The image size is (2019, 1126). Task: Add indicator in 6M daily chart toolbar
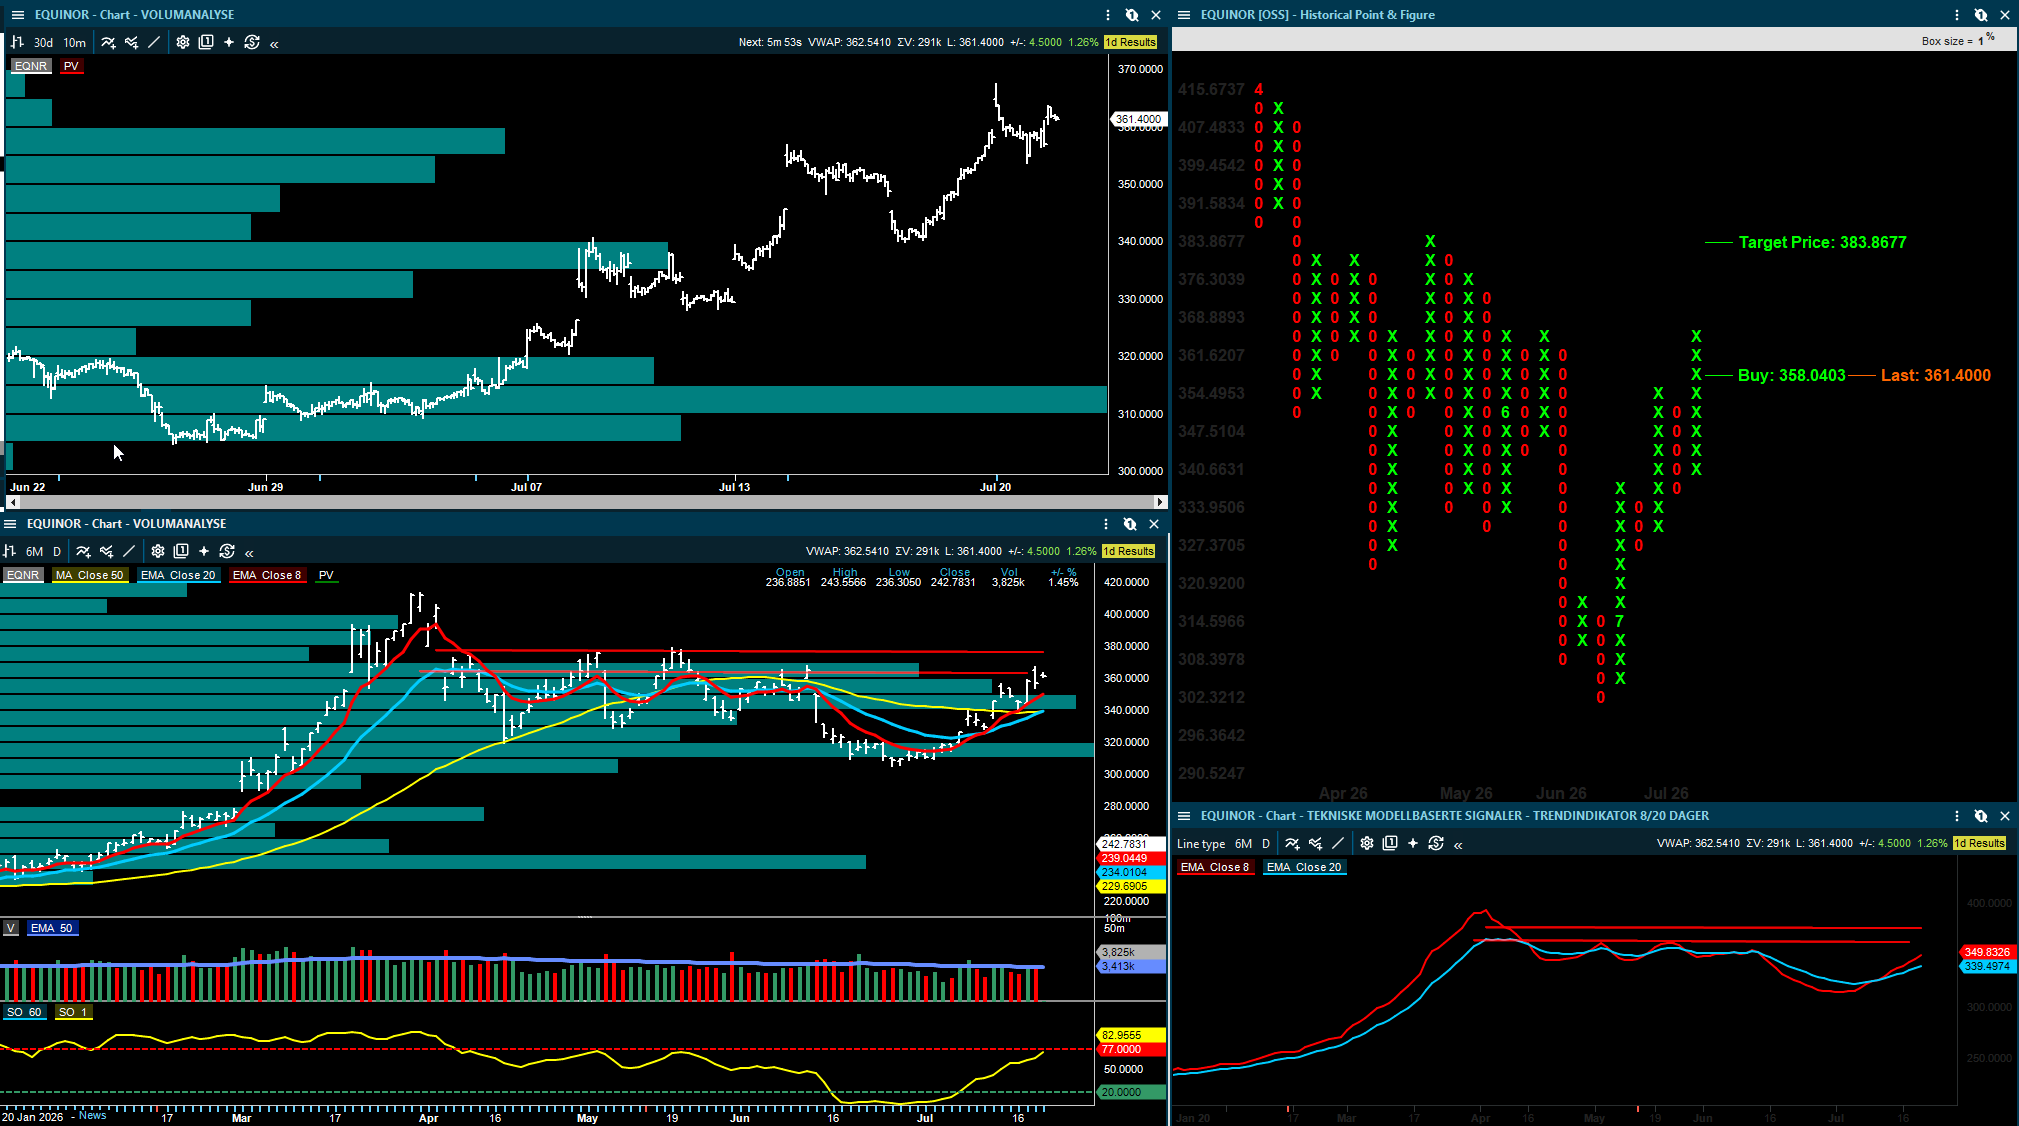[83, 551]
